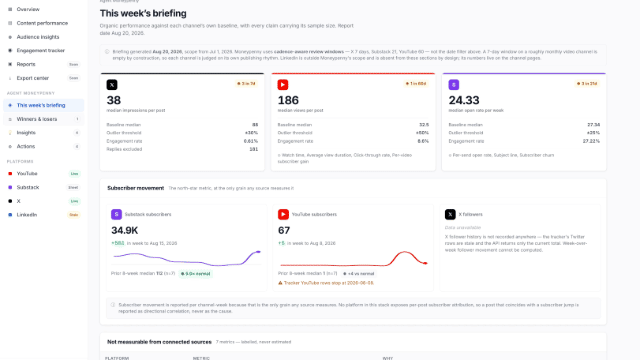Click the Audience insights sidebar icon
This screenshot has height=360, width=640.
(x=10, y=37)
